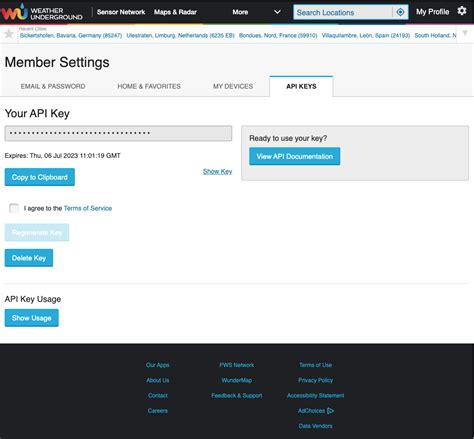Viewport: 474px width, 439px height.
Task: Open Maps & Radar menu
Action: pyautogui.click(x=175, y=12)
